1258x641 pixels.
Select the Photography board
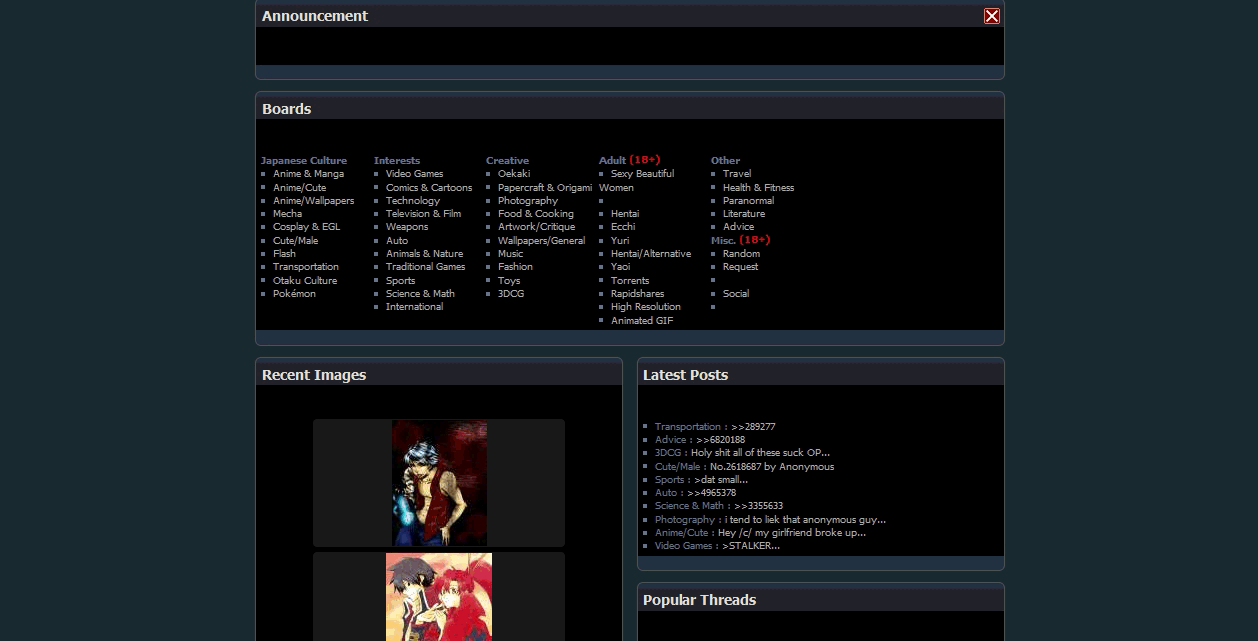pyautogui.click(x=527, y=201)
